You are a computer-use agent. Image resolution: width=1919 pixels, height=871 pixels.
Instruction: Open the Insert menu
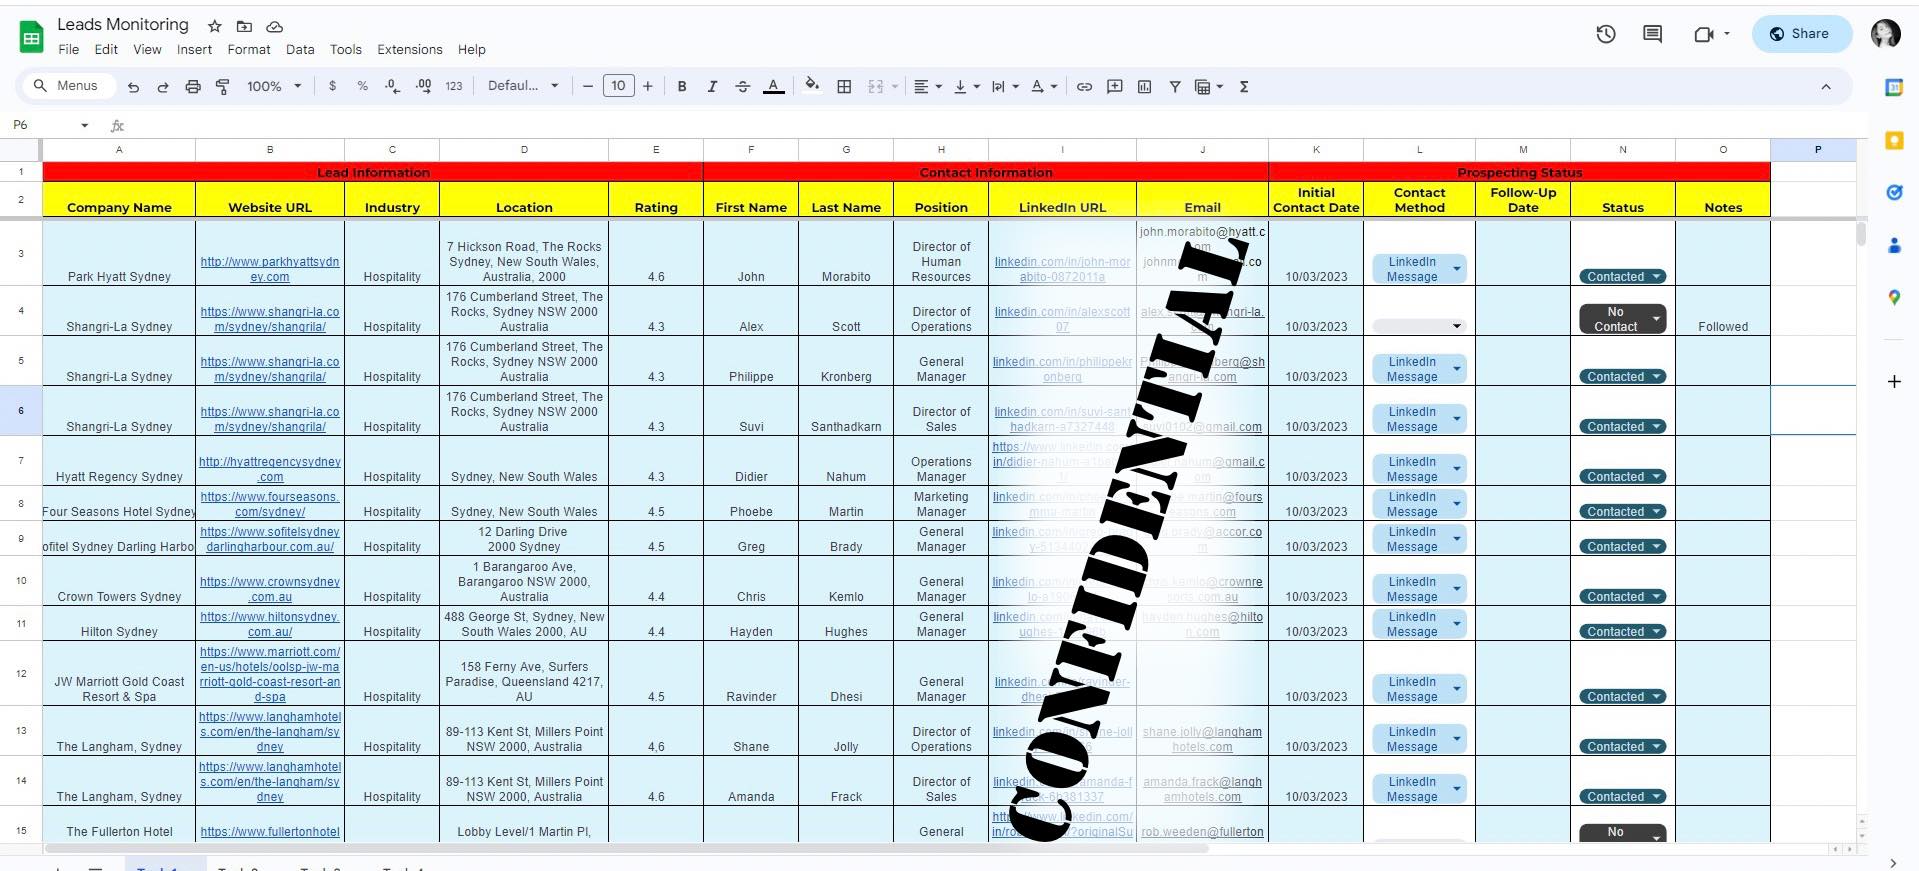[194, 50]
